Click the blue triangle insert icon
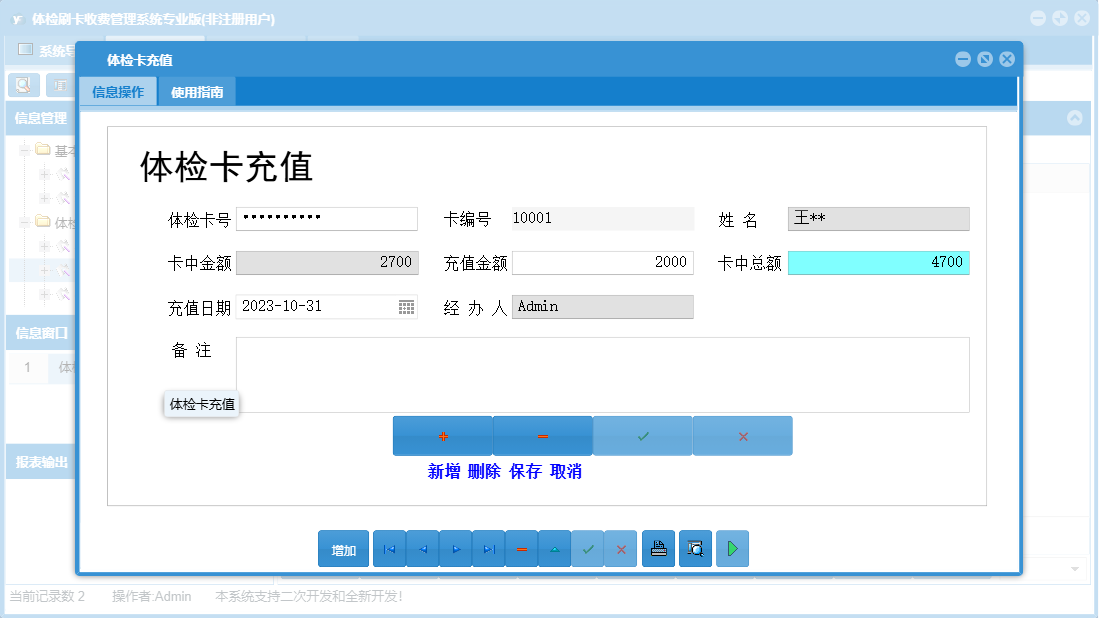This screenshot has height=618, width=1099. point(554,548)
